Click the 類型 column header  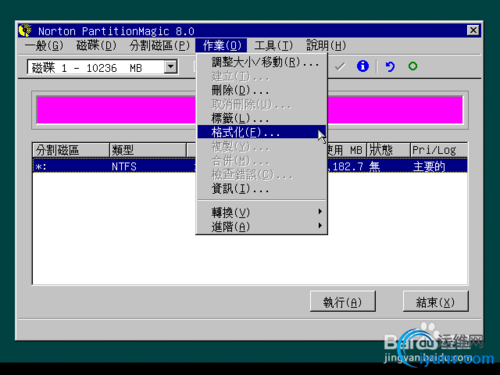(148, 150)
